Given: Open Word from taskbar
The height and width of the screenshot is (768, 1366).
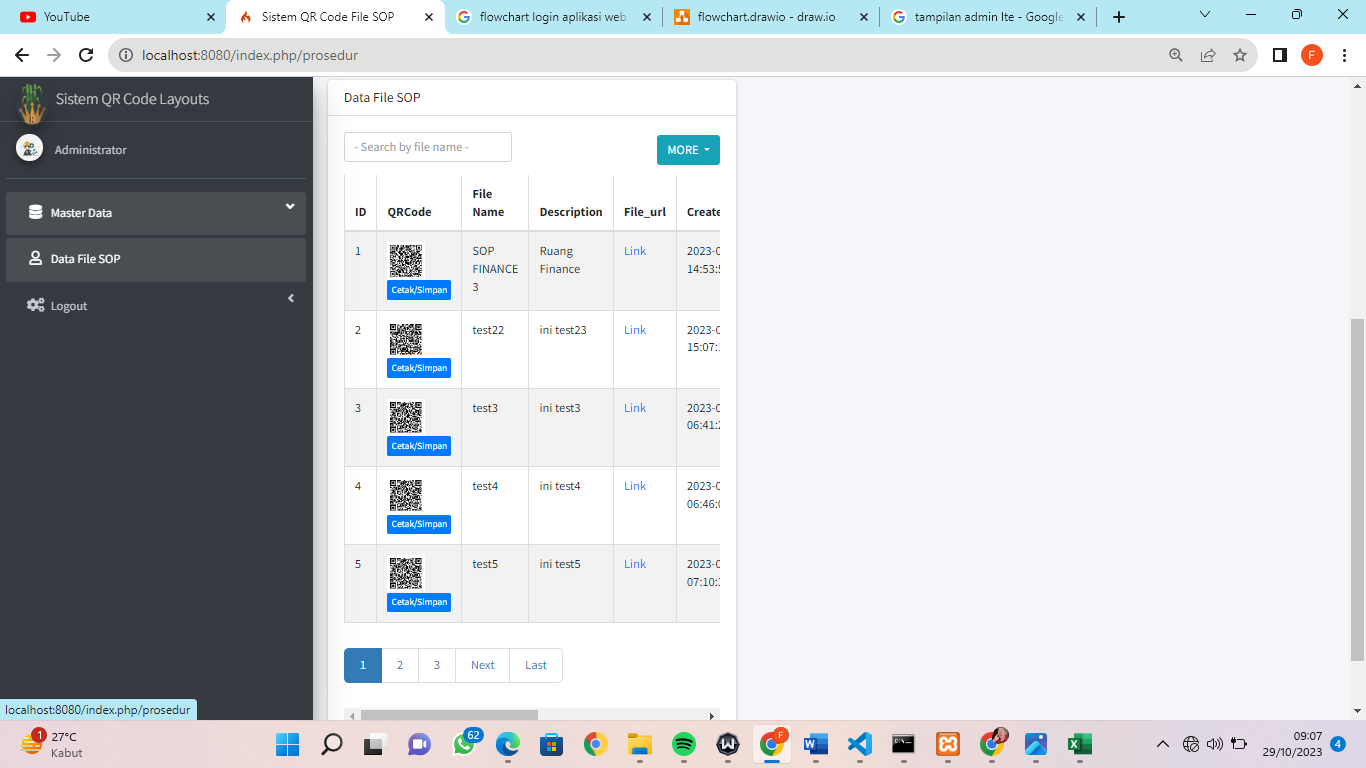Looking at the screenshot, I should [x=816, y=744].
